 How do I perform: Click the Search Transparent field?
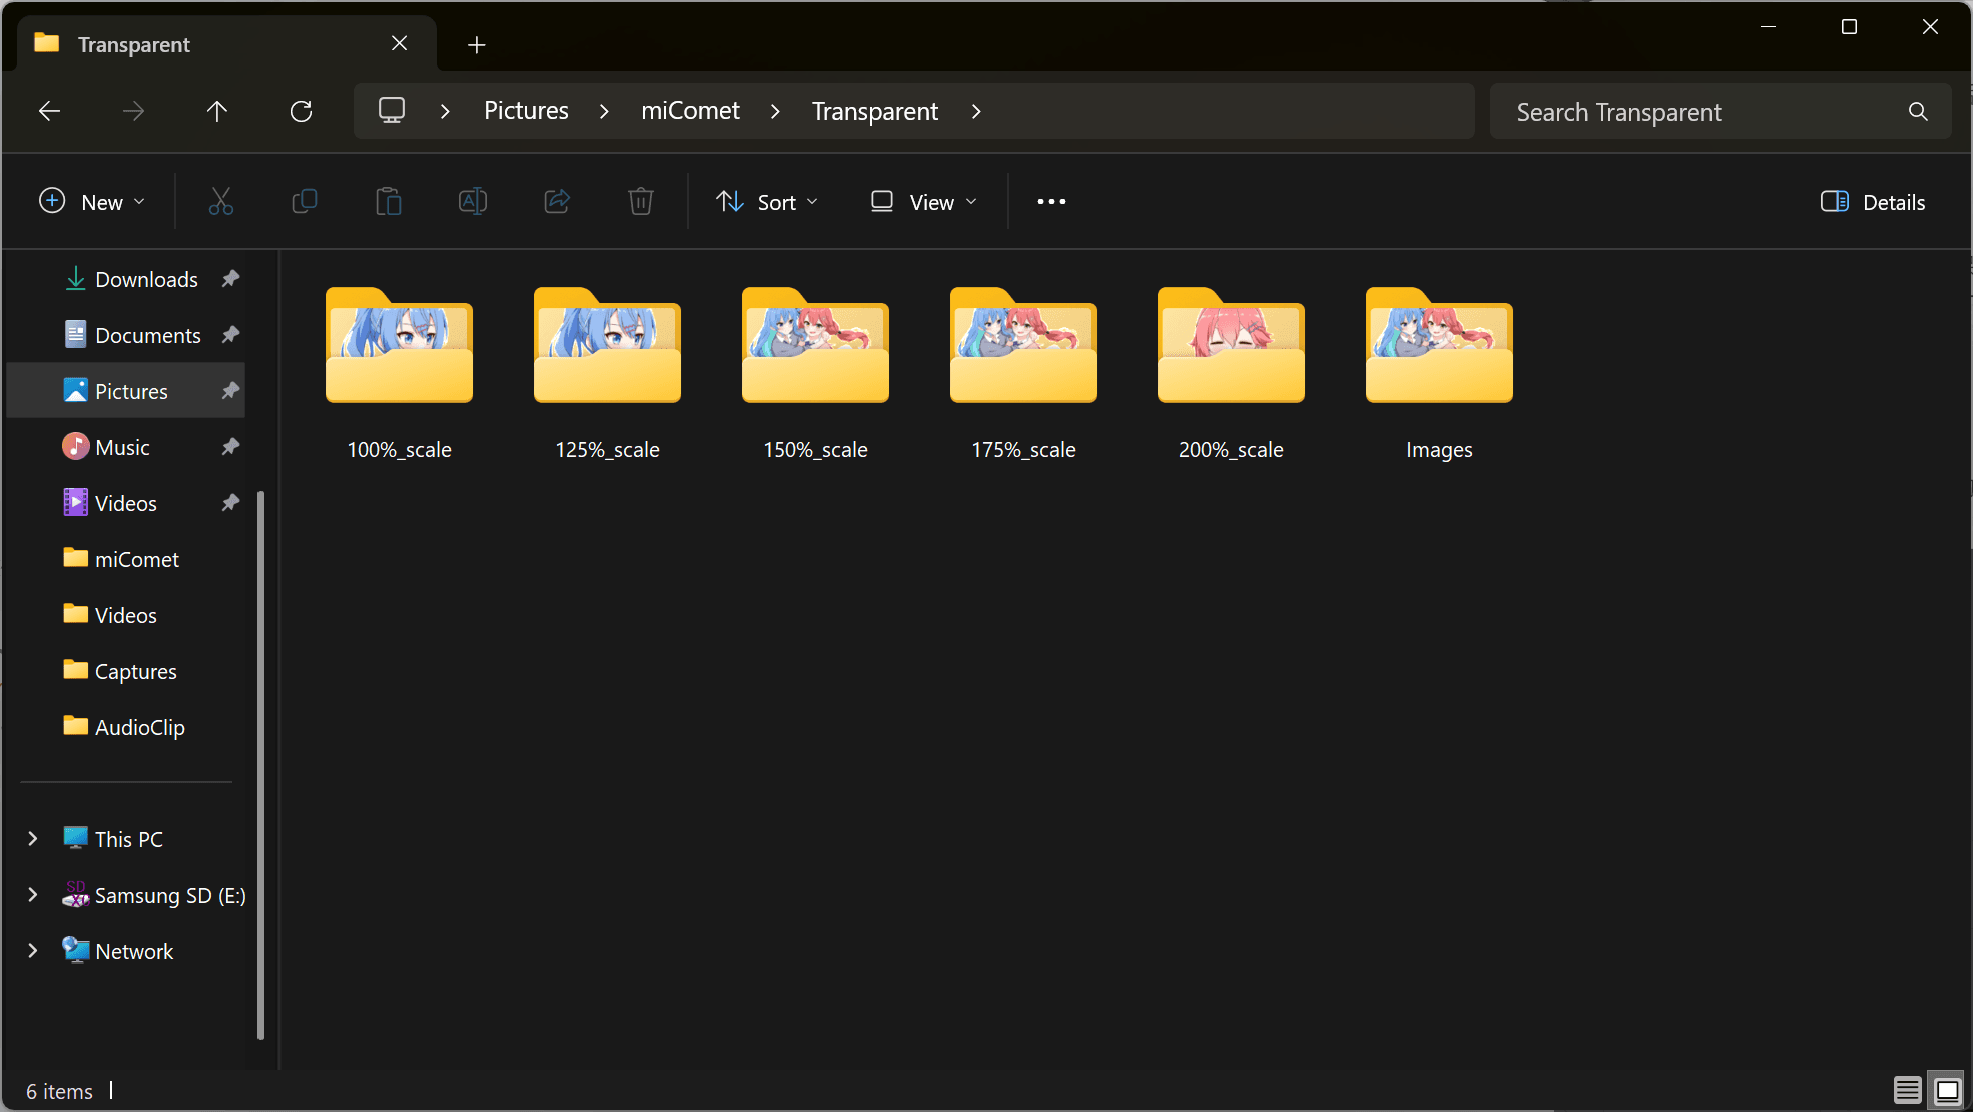tap(1720, 111)
